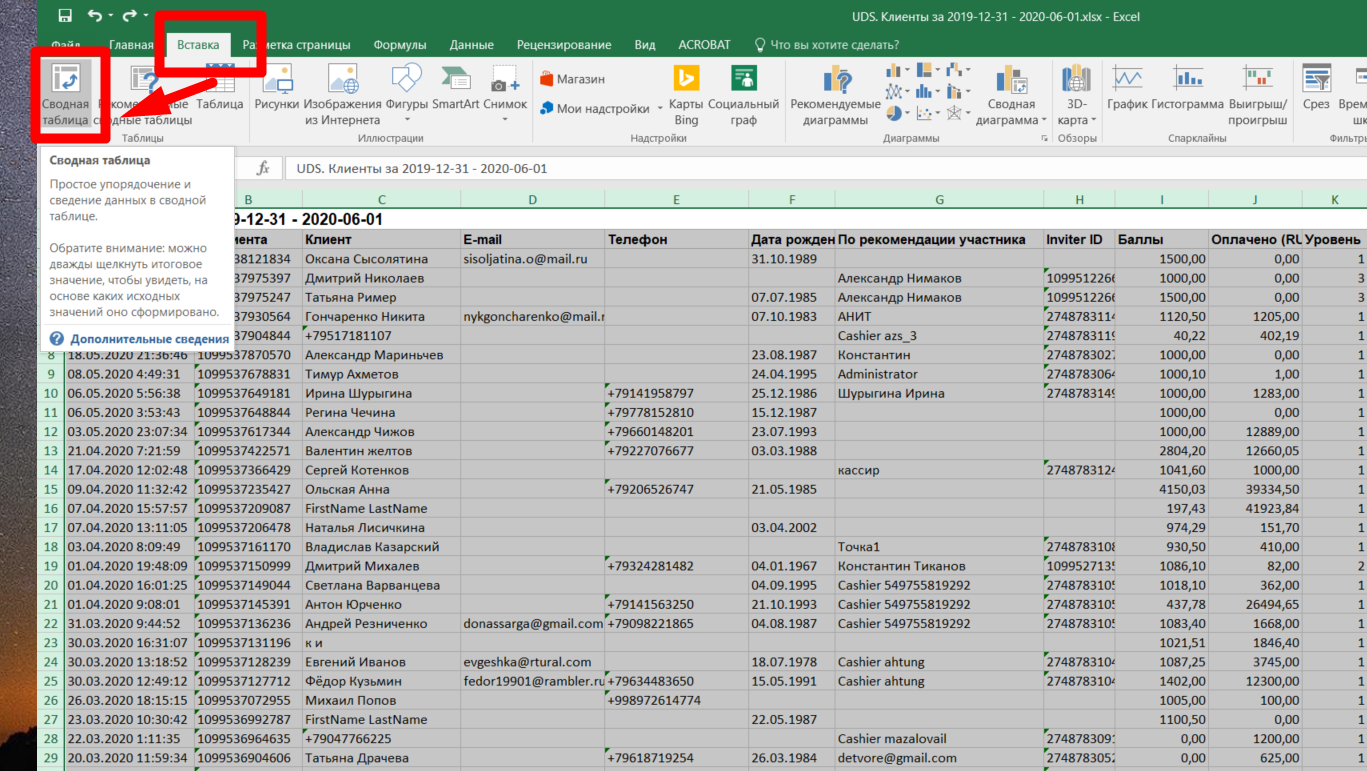Select phone cell +998972614774
The width and height of the screenshot is (1367, 771).
tap(676, 700)
